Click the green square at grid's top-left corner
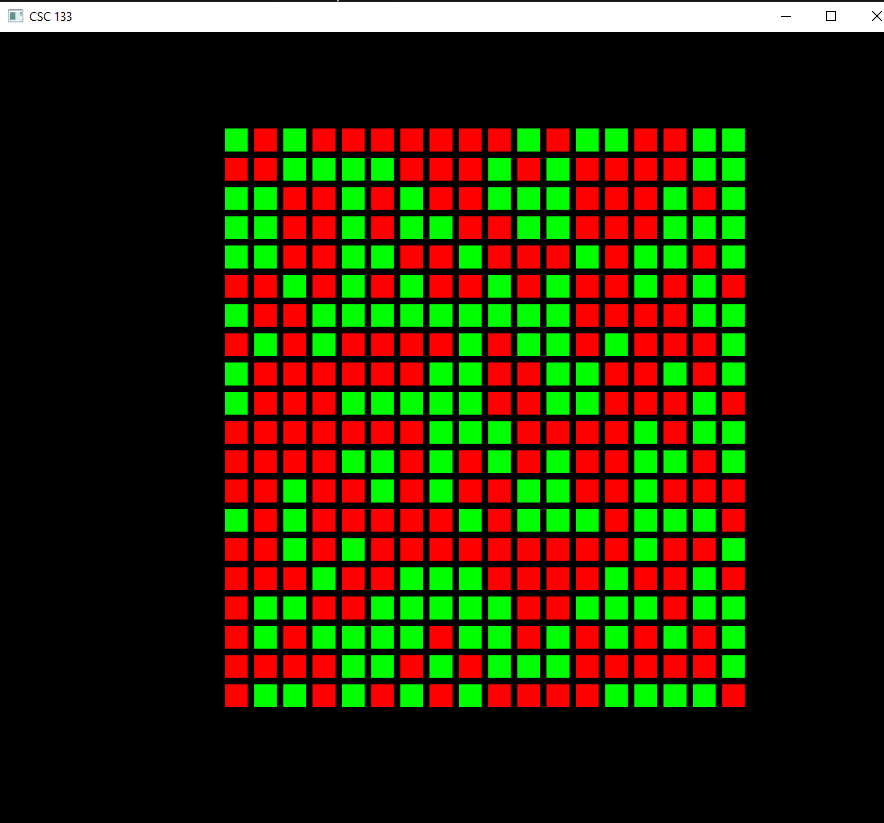 click(236, 140)
